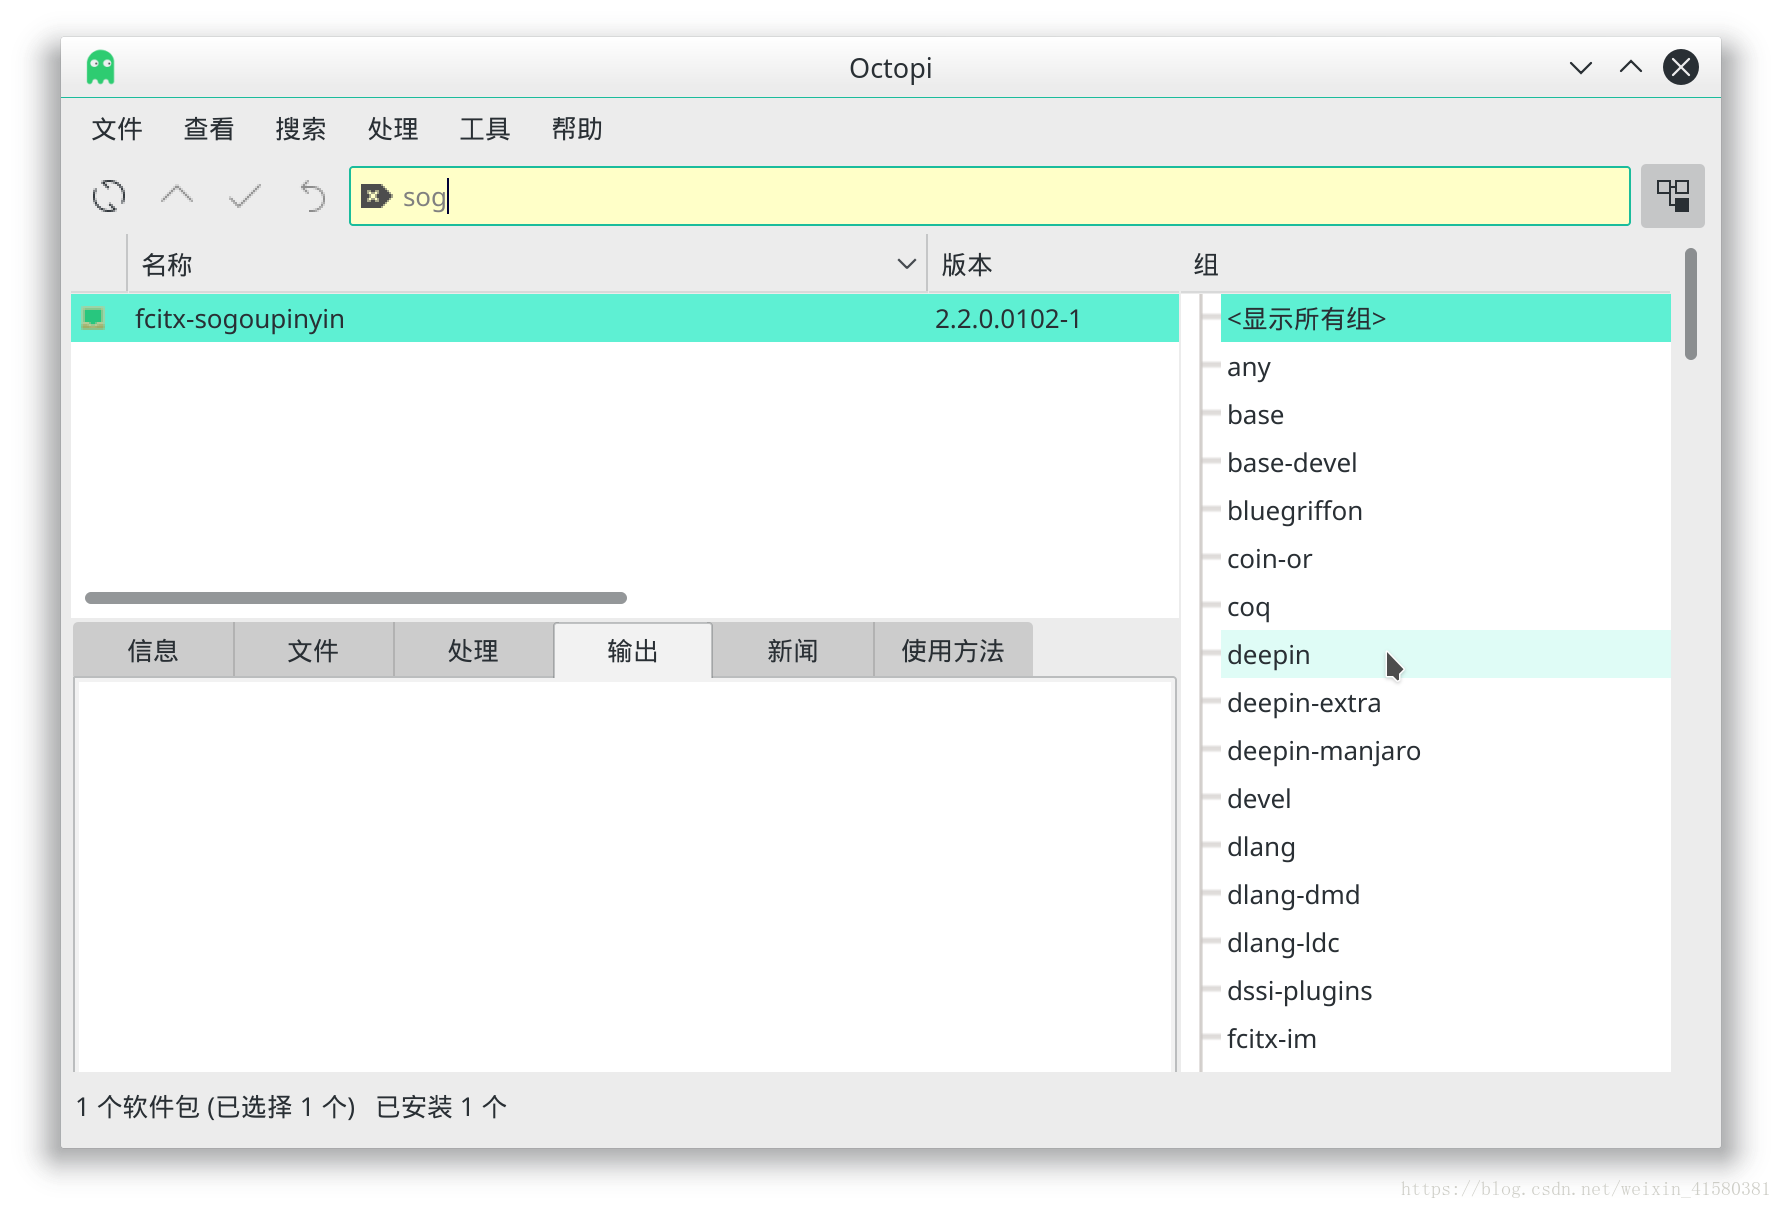Open the 工具 menu
The image size is (1782, 1209).
click(485, 129)
